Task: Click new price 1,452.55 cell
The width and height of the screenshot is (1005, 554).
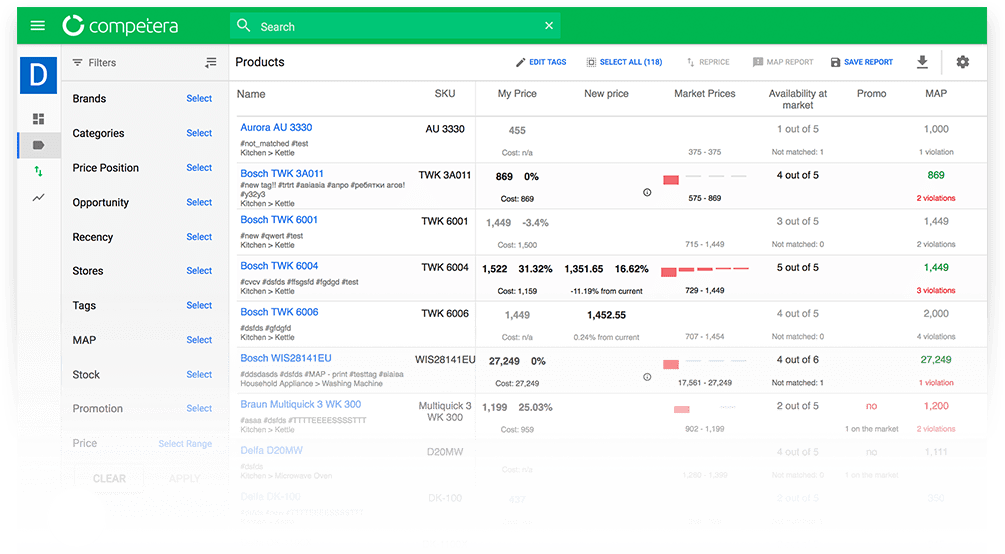Action: [606, 315]
